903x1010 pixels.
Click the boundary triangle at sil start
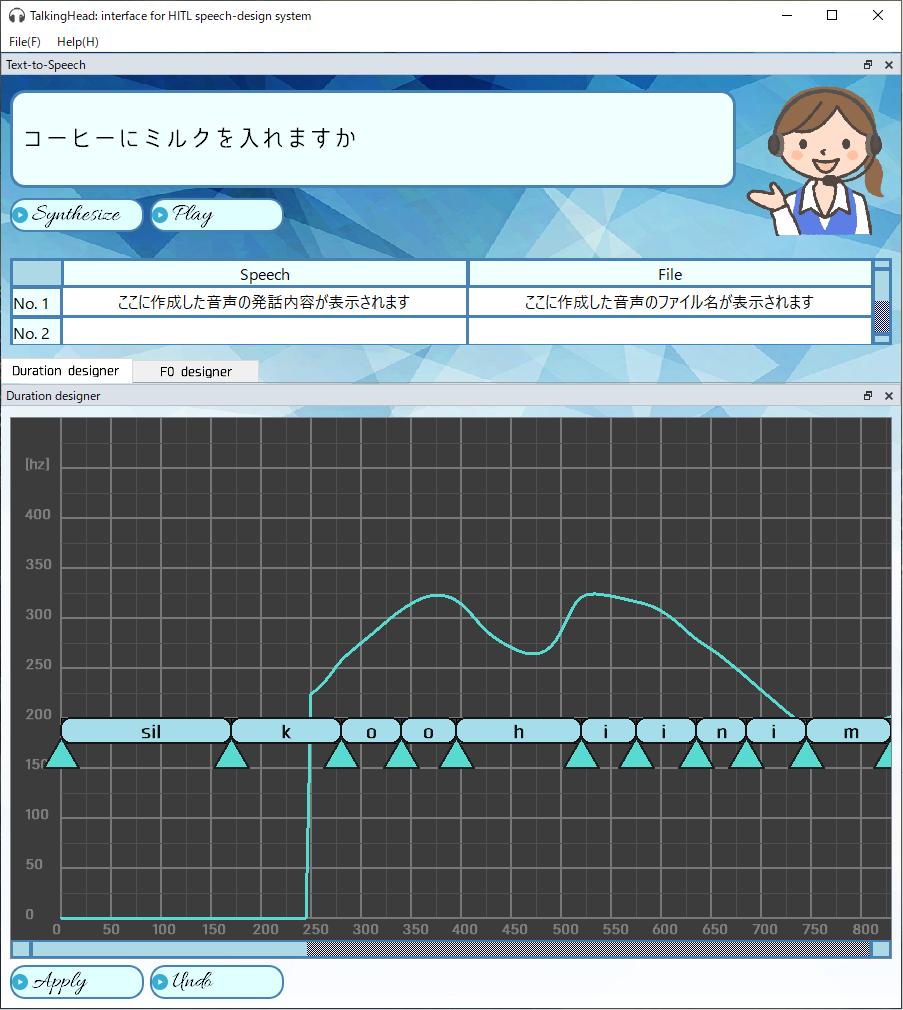(x=62, y=756)
